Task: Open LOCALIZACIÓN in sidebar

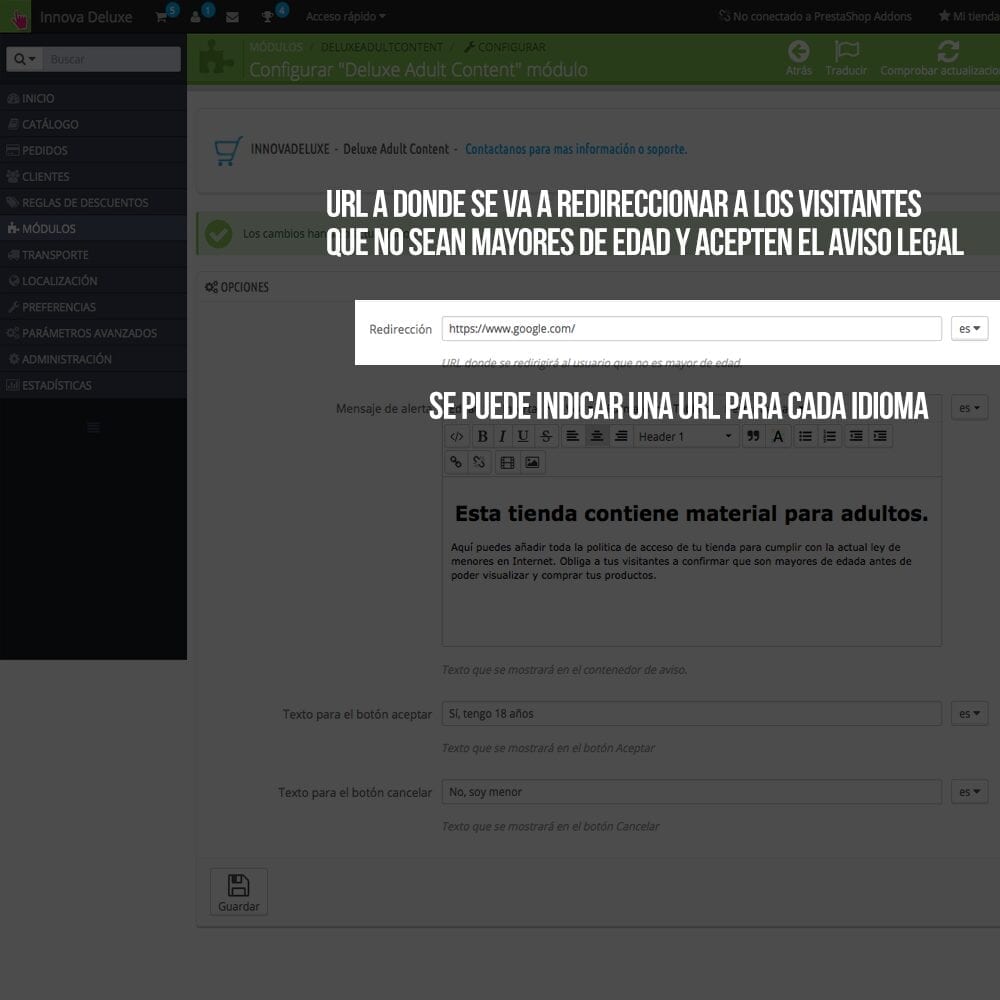Action: [x=93, y=281]
